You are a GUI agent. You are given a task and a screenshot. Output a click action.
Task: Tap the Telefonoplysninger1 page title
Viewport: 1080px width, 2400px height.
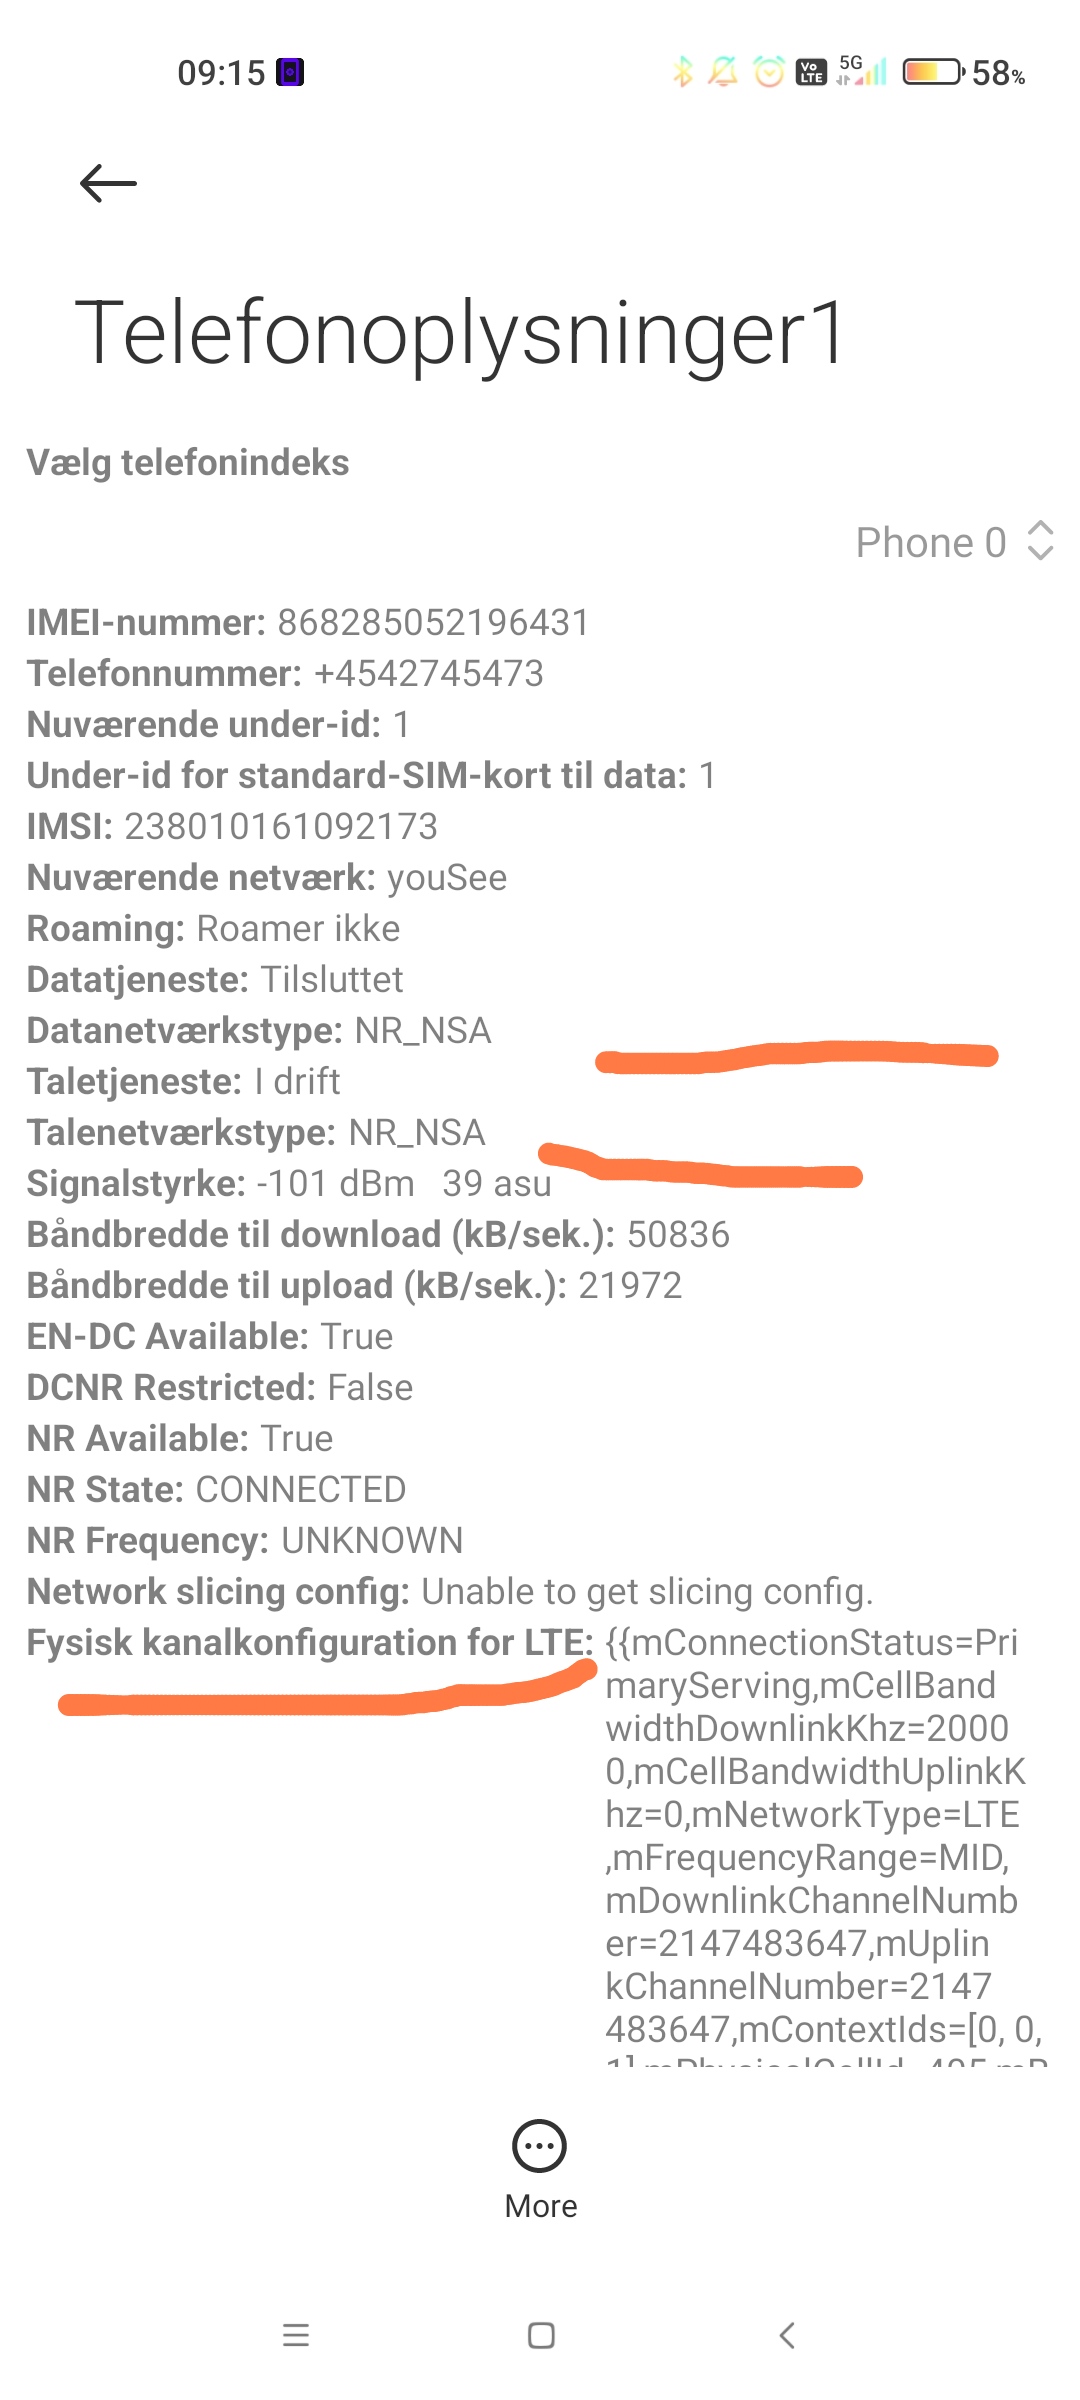(x=462, y=334)
